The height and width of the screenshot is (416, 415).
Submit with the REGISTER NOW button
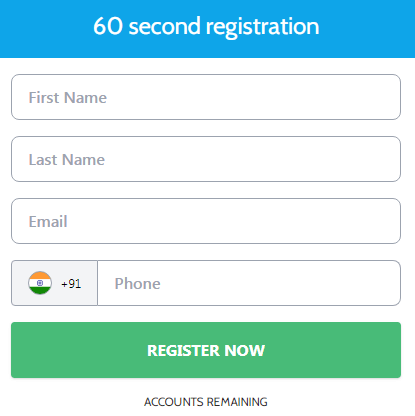point(206,350)
